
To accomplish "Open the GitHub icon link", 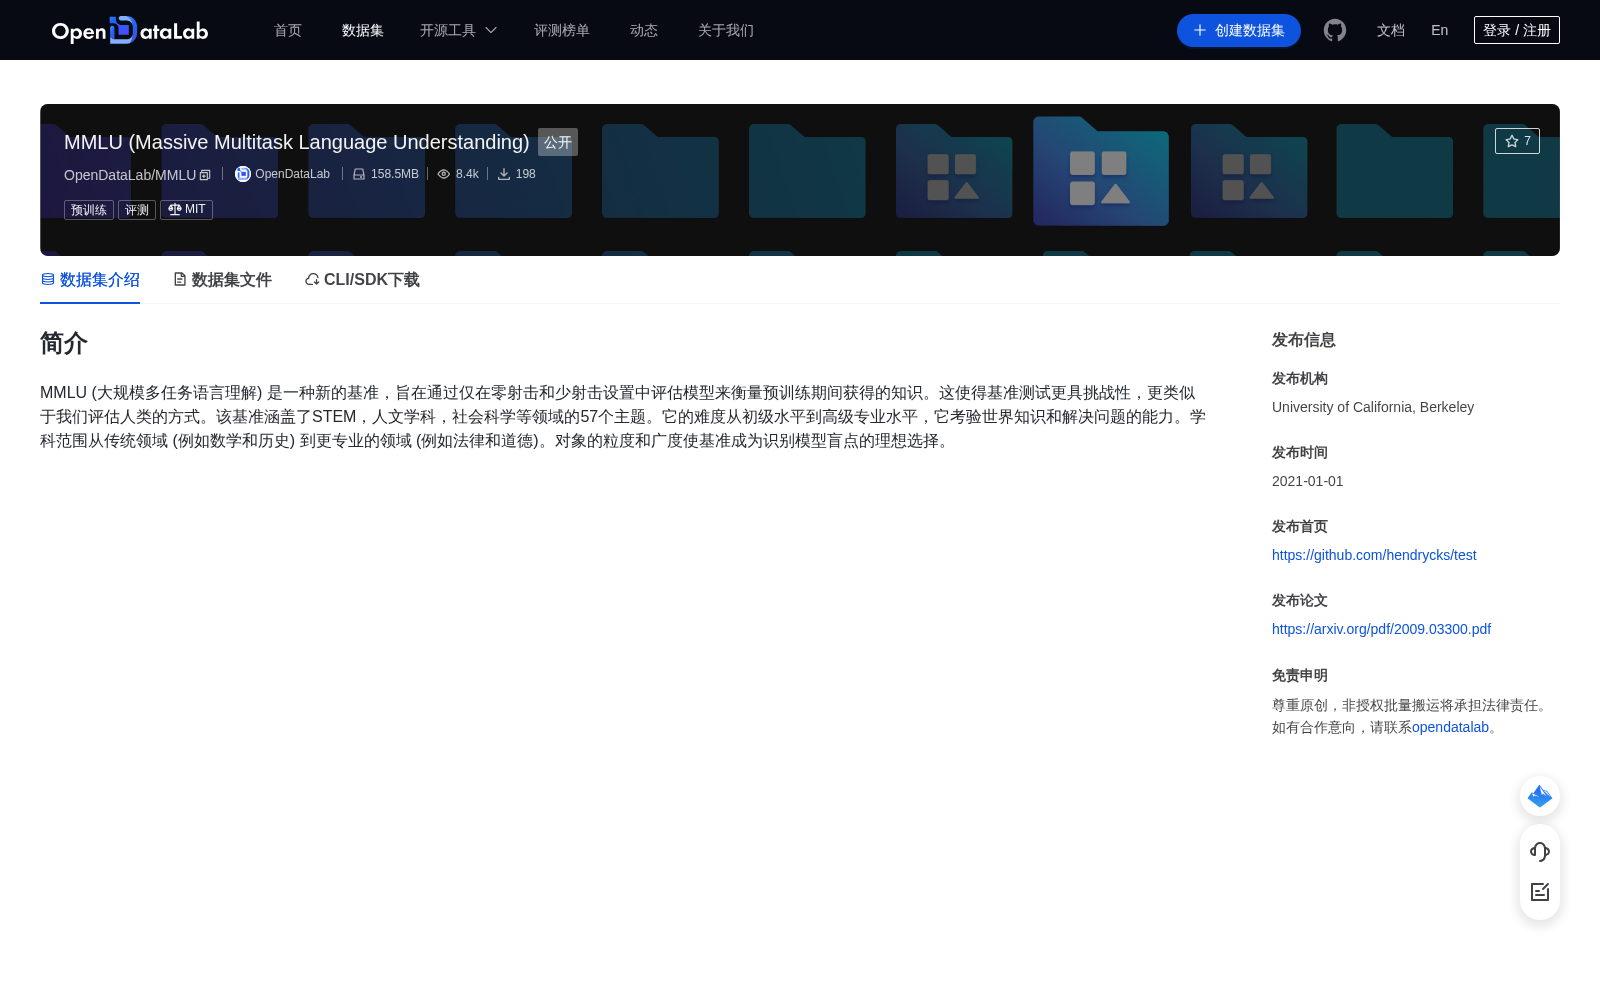I will [x=1335, y=30].
